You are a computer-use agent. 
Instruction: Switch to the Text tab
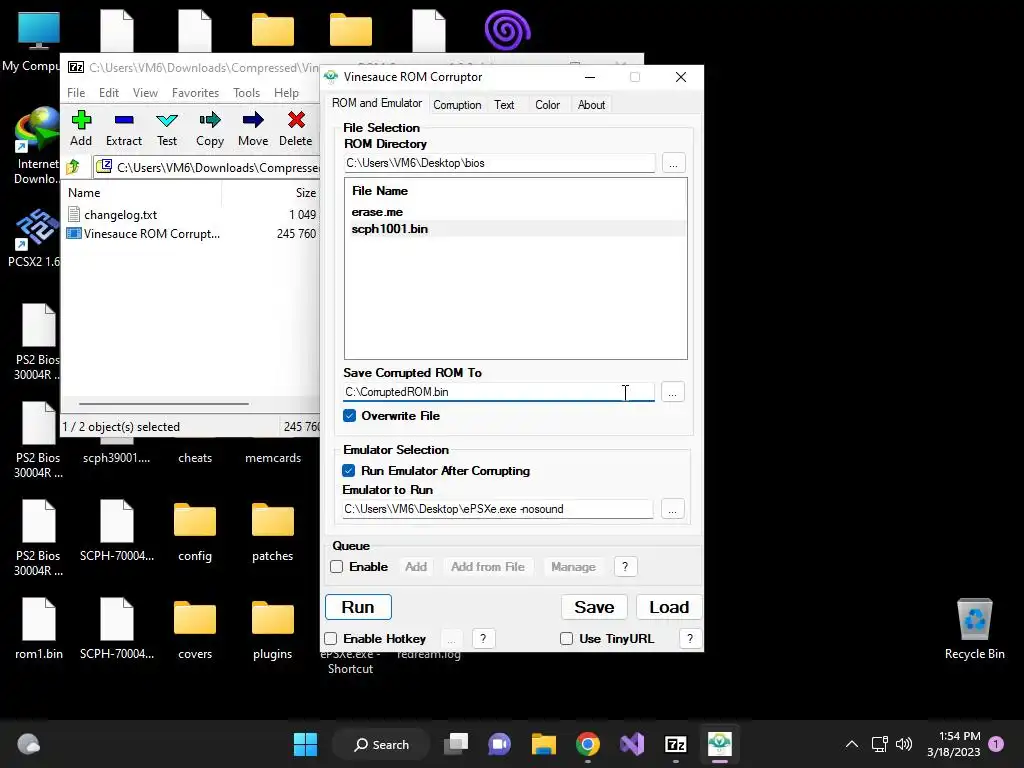pos(504,104)
